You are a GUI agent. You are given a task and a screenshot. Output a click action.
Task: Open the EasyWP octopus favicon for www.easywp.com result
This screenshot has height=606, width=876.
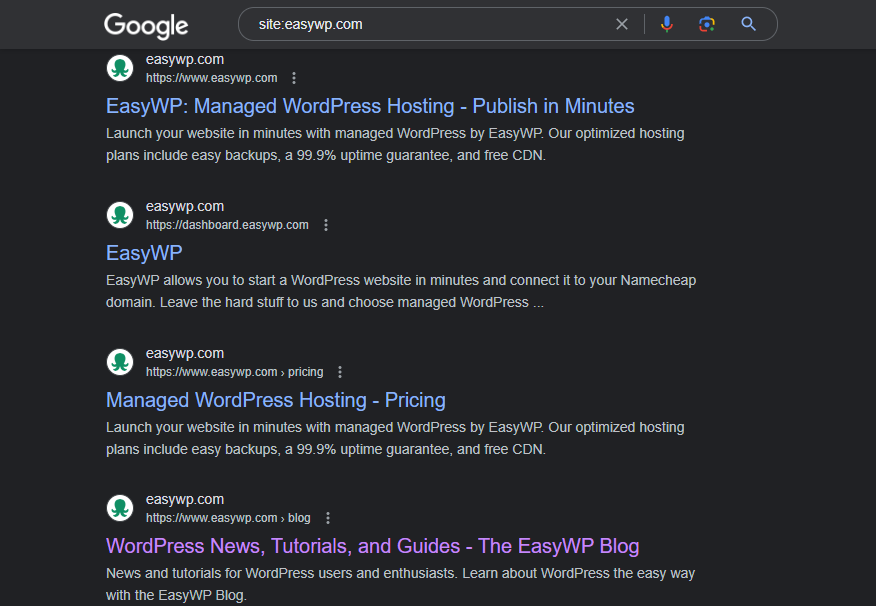pos(120,68)
